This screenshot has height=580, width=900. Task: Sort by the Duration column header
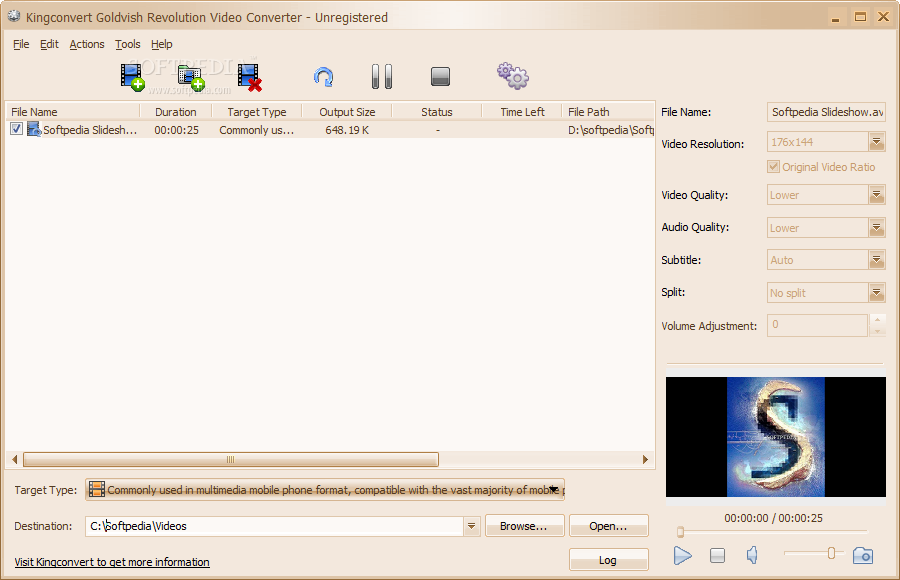[x=176, y=112]
